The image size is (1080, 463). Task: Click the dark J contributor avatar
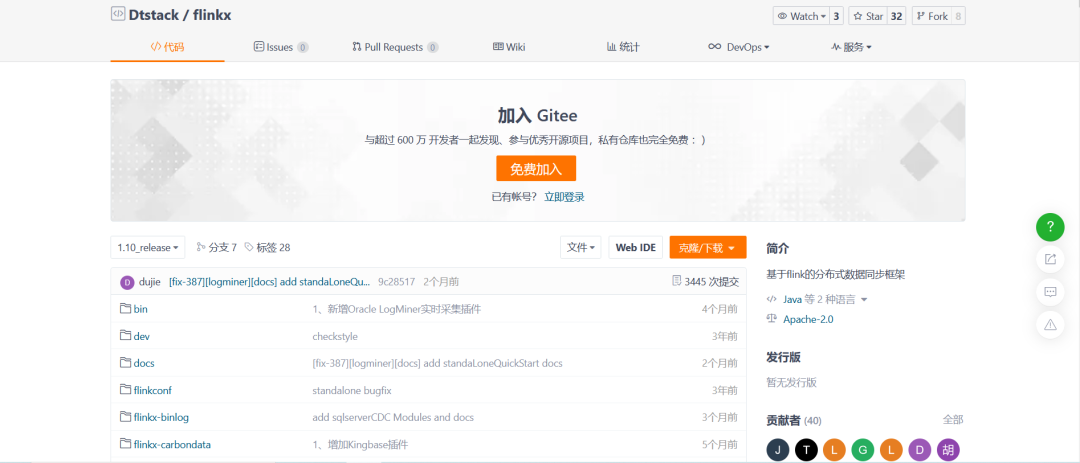(778, 451)
